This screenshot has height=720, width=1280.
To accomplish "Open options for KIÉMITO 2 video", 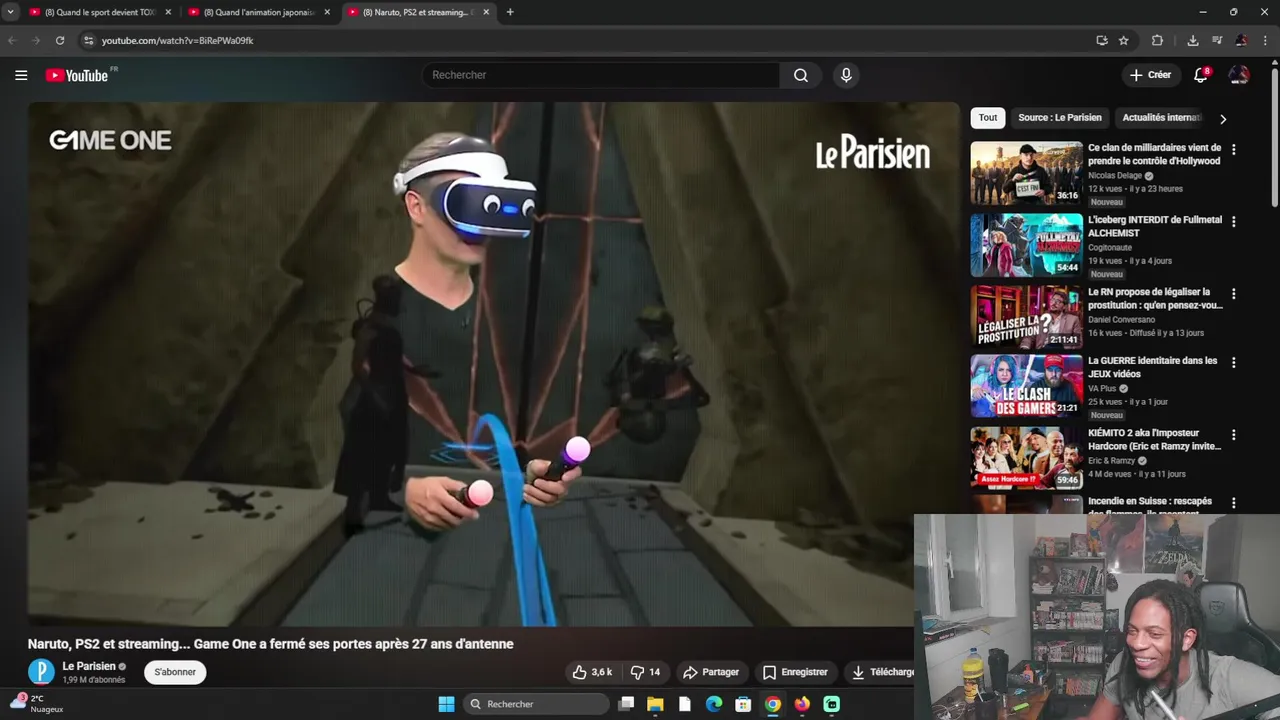I will (1233, 435).
